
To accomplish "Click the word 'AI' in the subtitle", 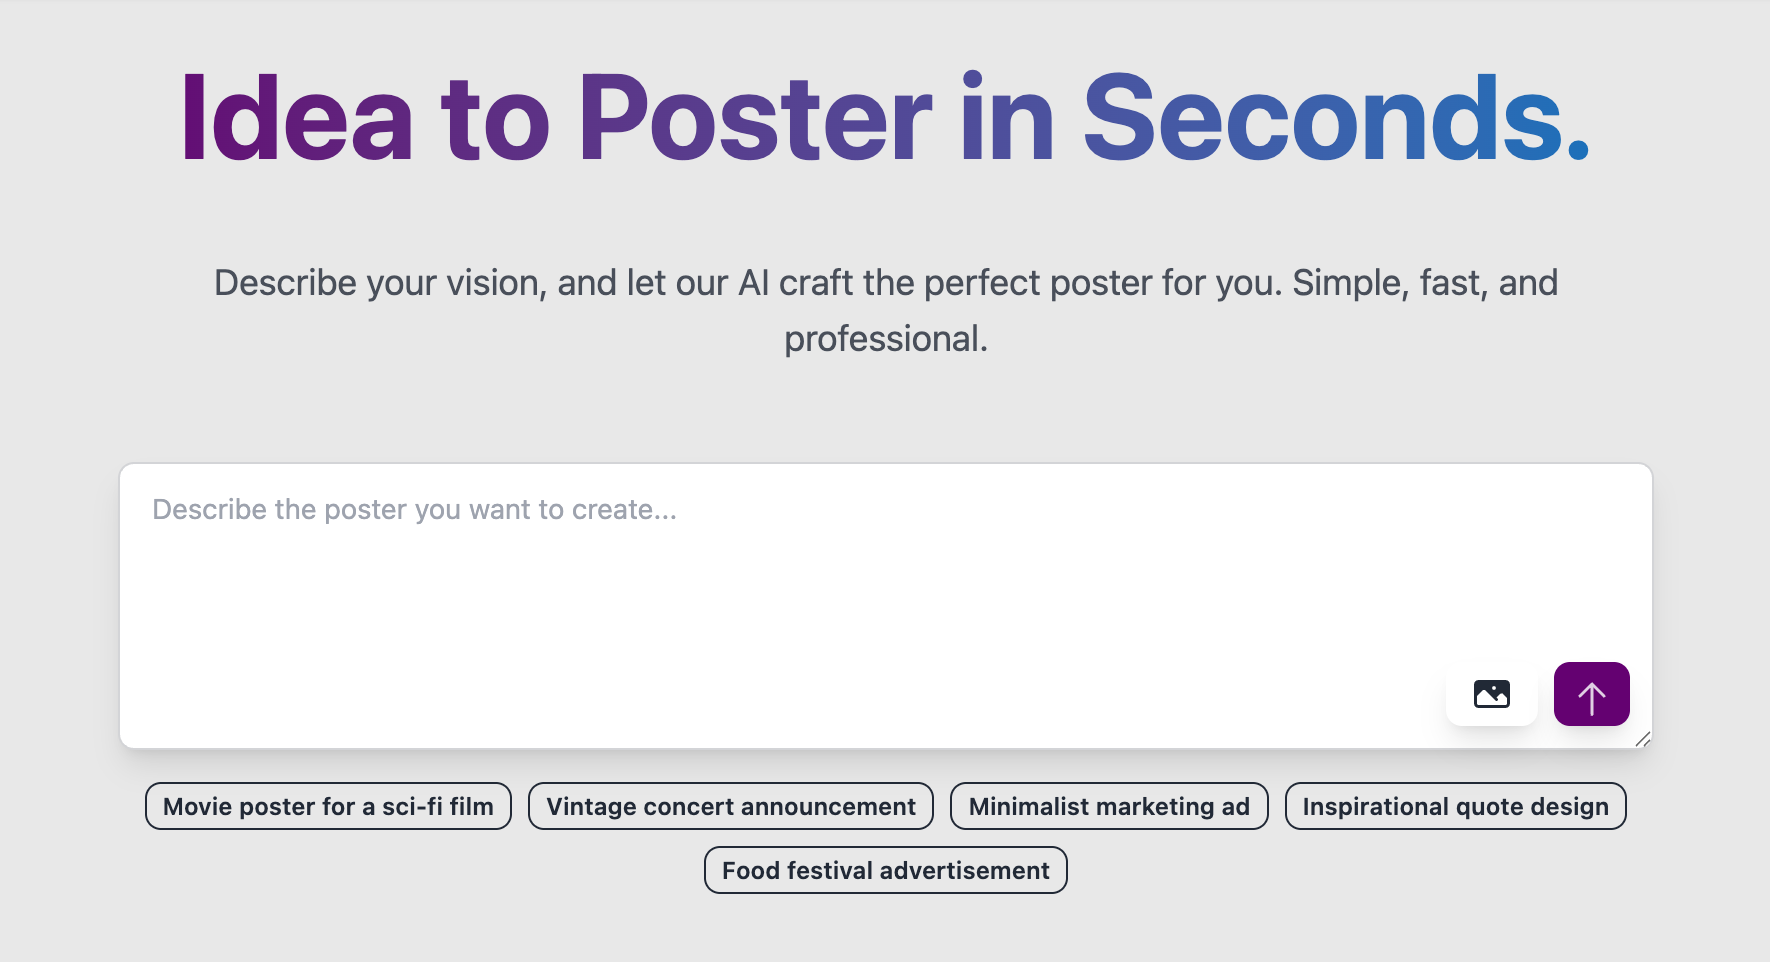I will tap(753, 283).
